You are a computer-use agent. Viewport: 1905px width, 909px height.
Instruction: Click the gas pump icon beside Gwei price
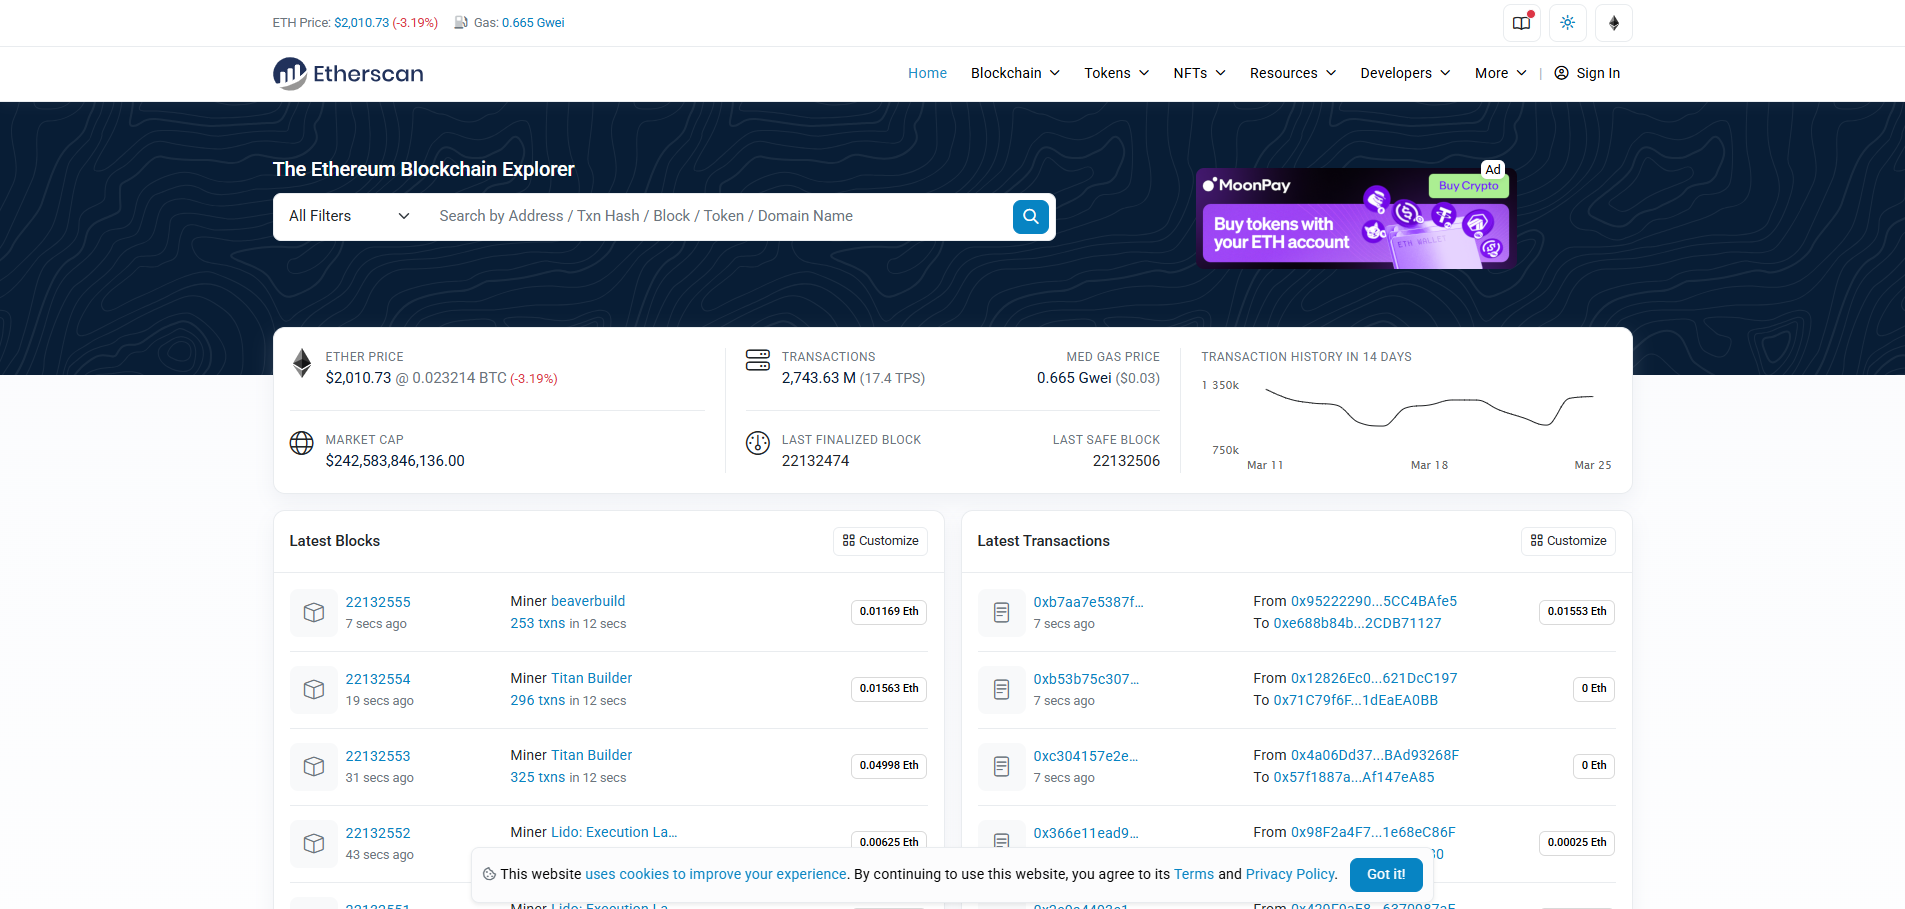pyautogui.click(x=460, y=21)
